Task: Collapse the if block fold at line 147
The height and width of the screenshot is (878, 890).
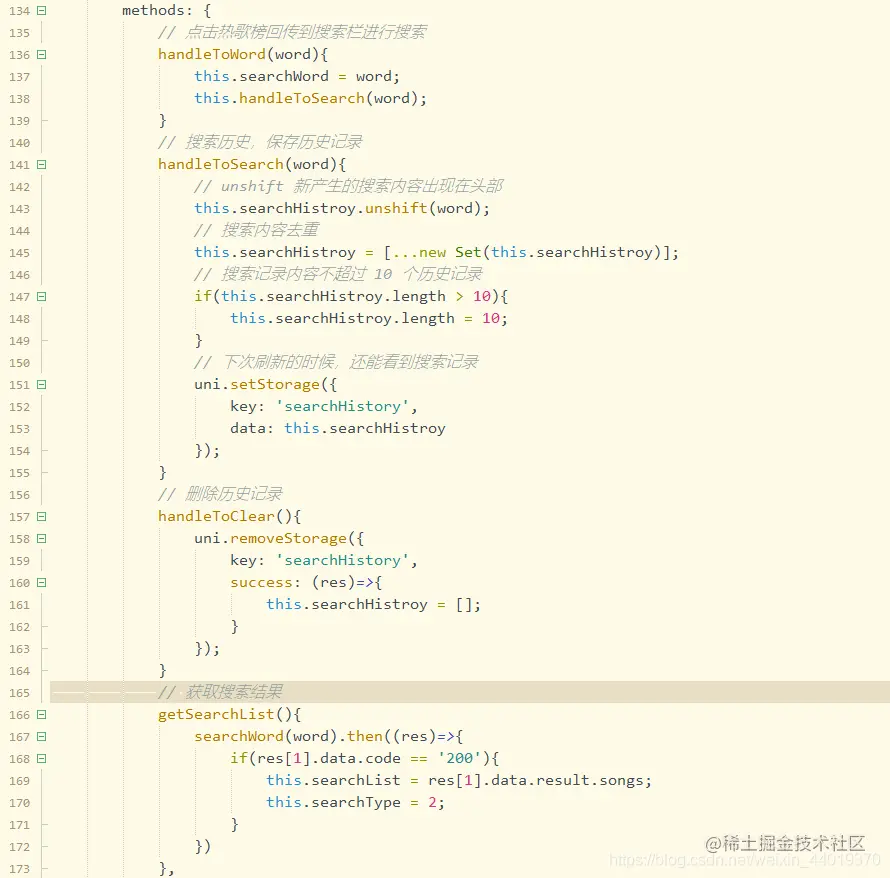Action: point(41,297)
